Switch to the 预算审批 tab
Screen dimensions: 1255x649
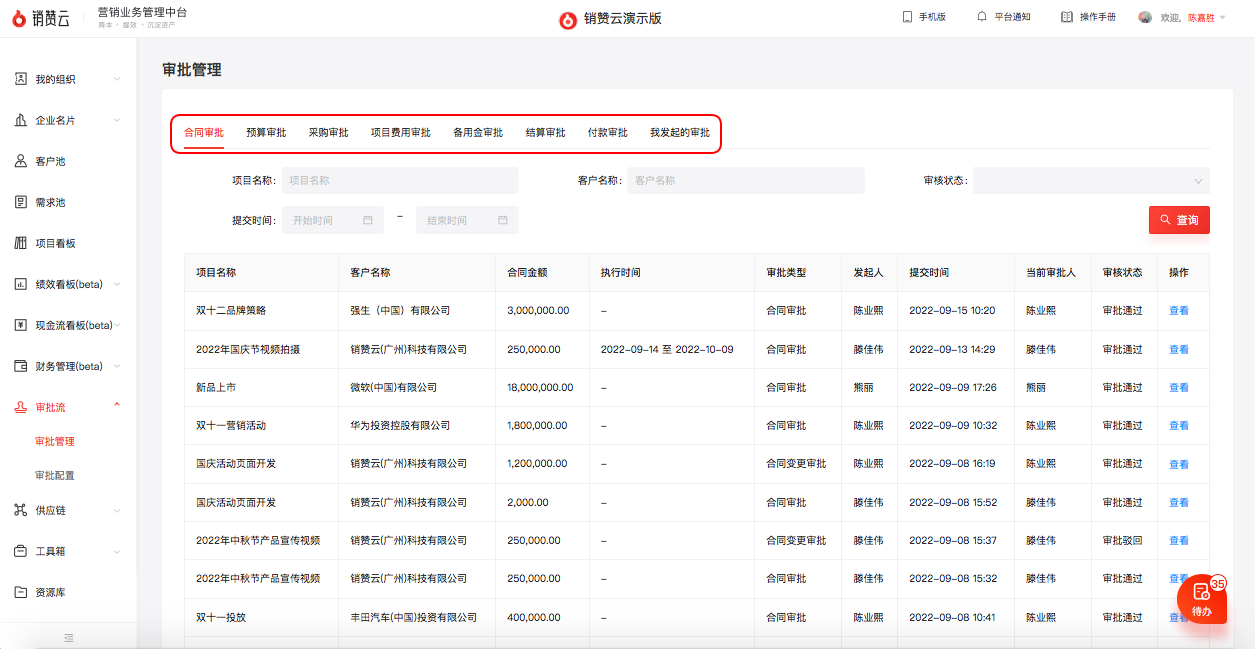[x=266, y=133]
